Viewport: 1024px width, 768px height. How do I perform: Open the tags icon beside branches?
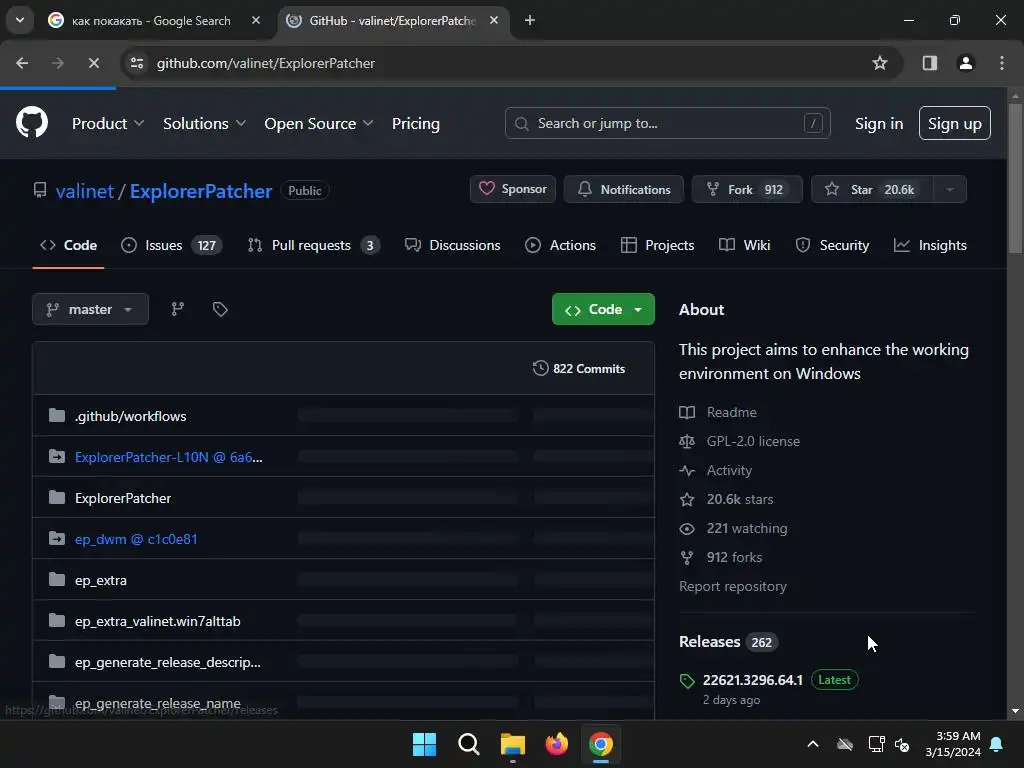(x=220, y=309)
